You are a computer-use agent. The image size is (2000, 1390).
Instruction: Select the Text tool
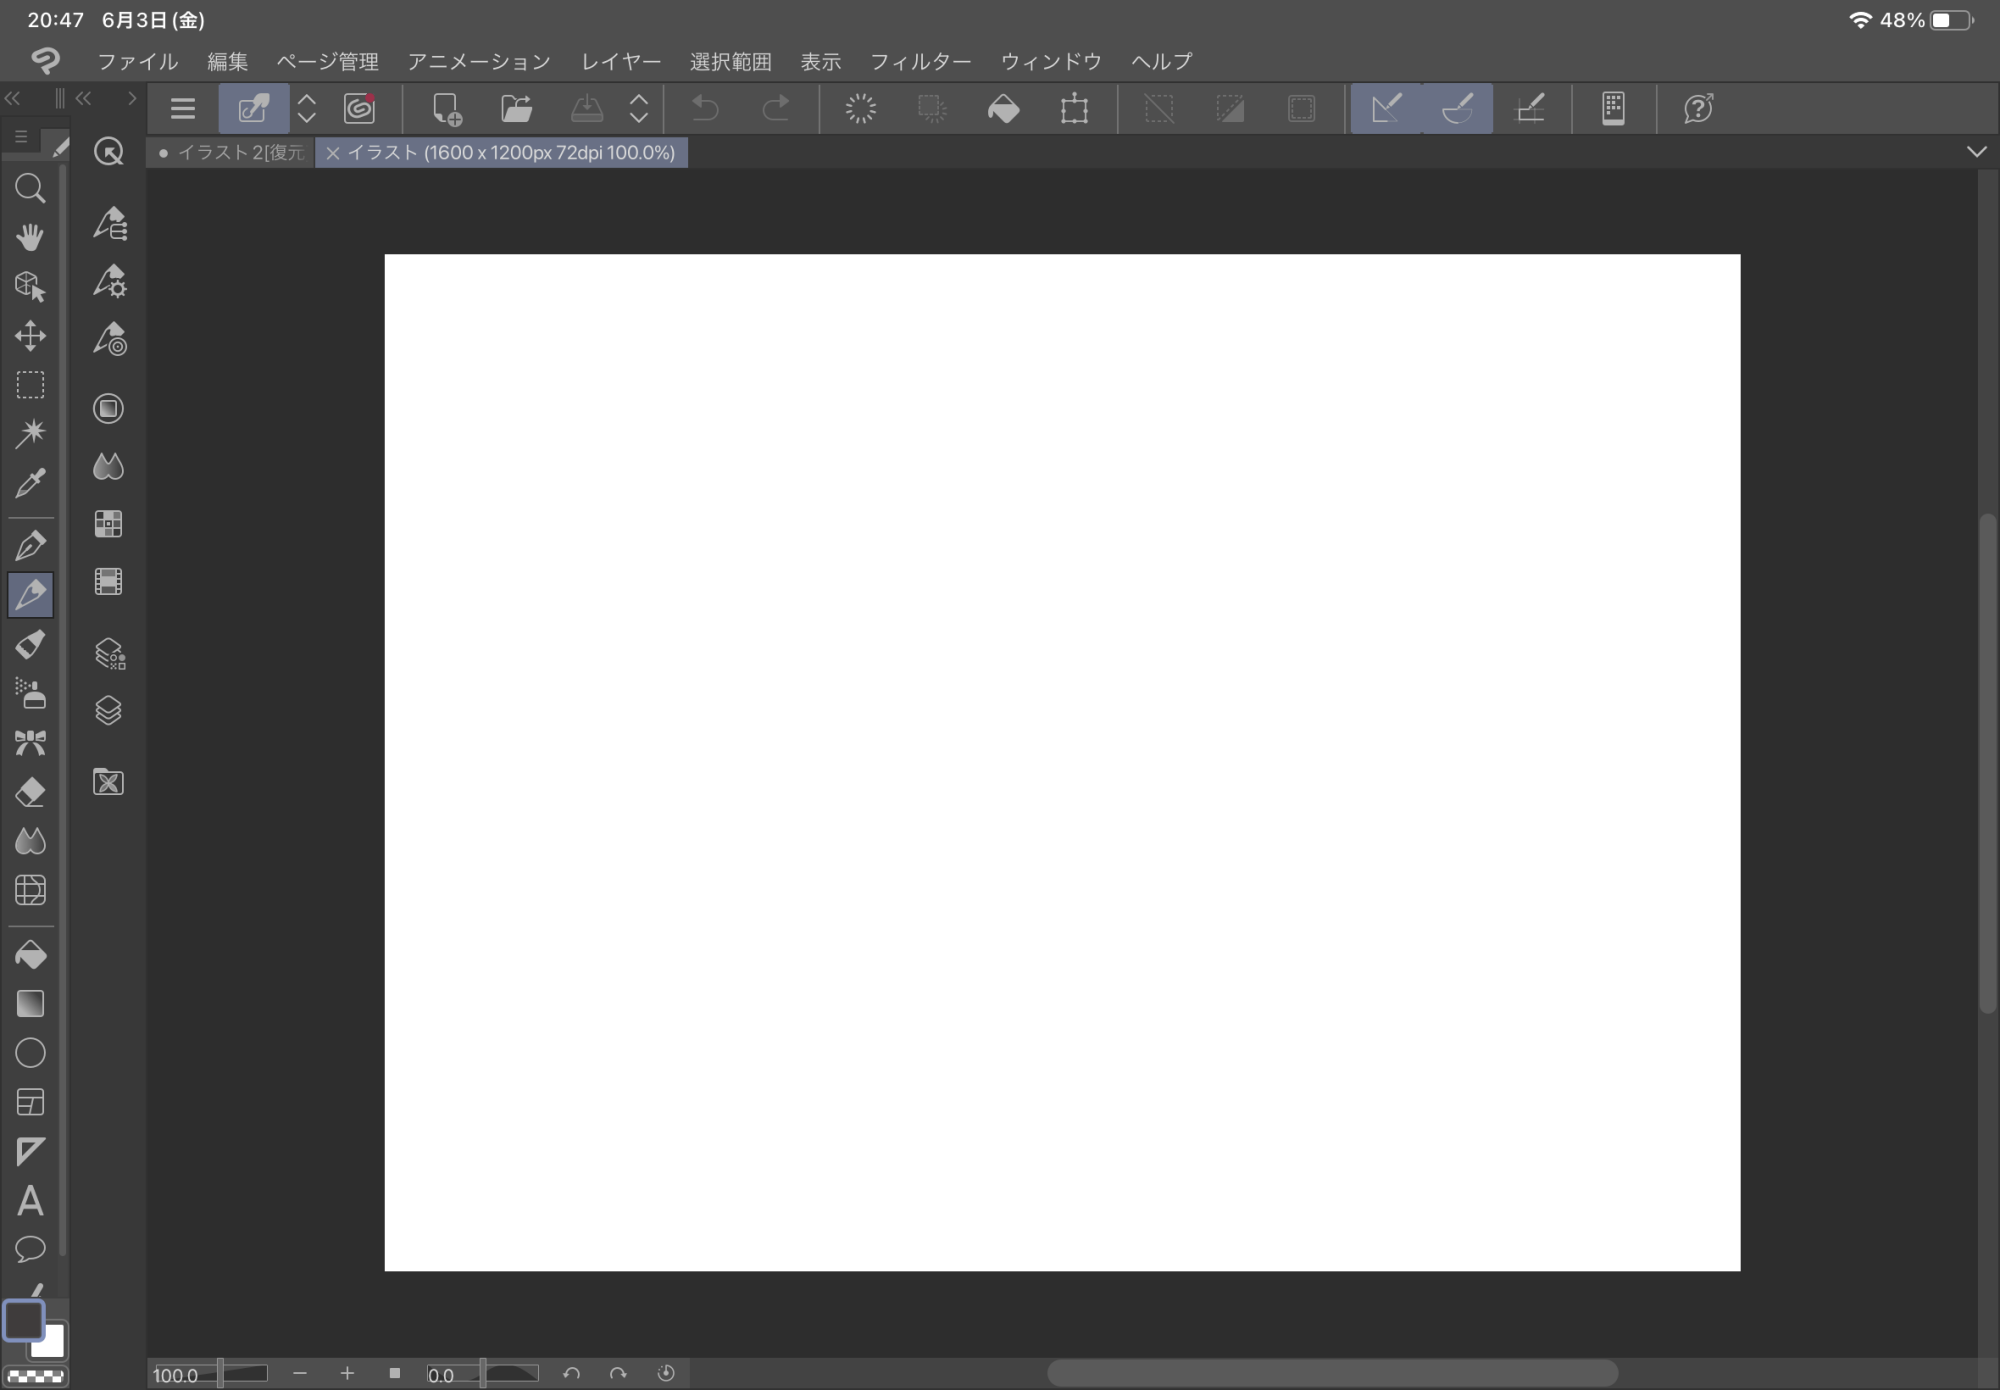(30, 1200)
